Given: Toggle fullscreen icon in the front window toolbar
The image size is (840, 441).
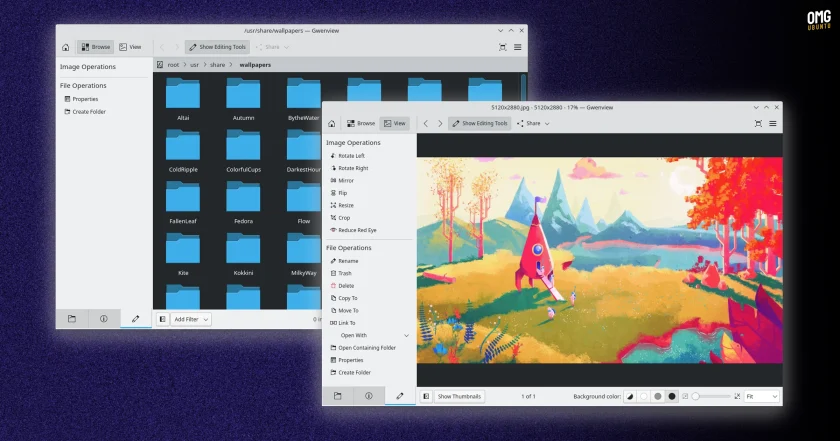Looking at the screenshot, I should click(x=758, y=123).
